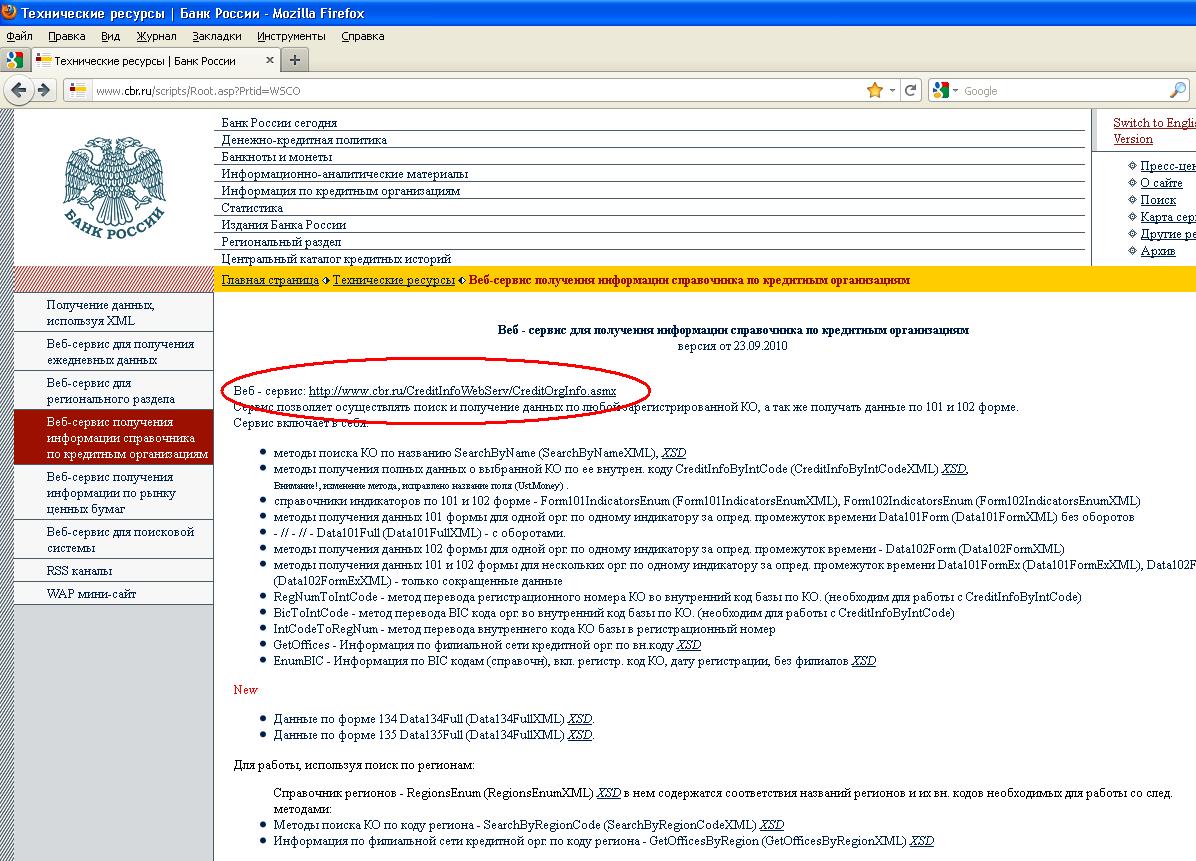1196x861 pixels.
Task: Open the О сайте link
Action: click(x=1161, y=182)
